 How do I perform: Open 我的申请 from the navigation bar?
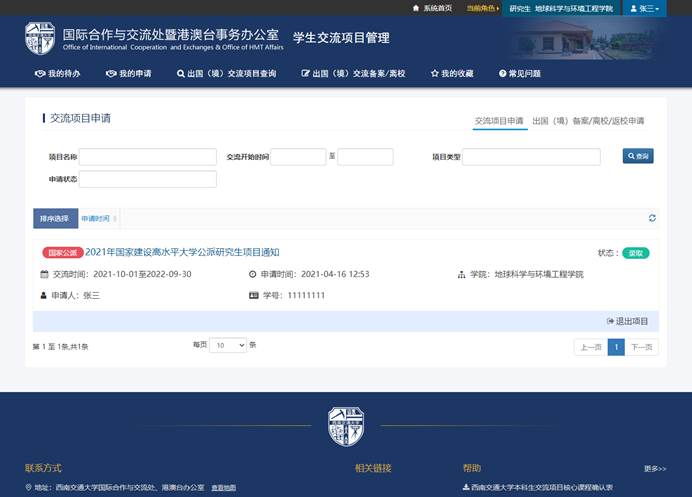[129, 73]
